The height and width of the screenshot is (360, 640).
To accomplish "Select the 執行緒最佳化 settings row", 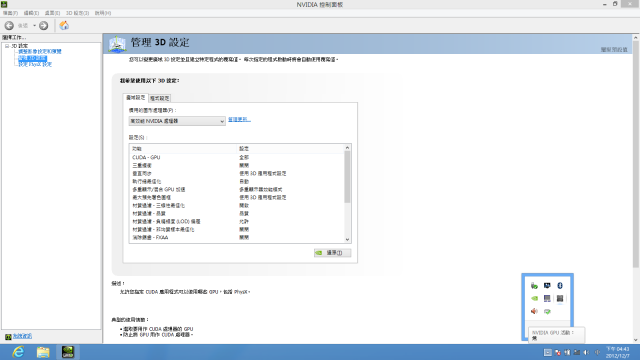I will (x=237, y=181).
